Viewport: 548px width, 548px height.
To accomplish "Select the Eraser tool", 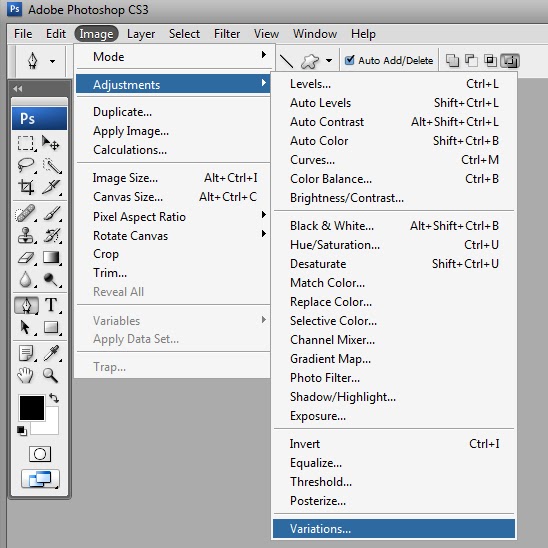I will (x=26, y=258).
